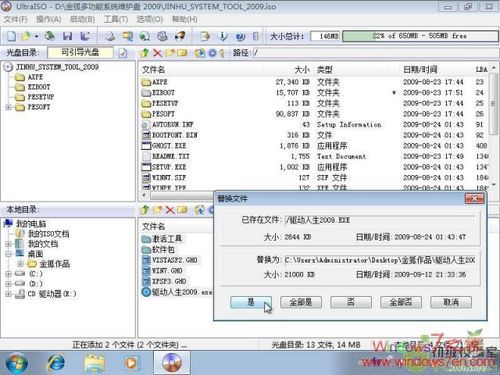This screenshot has width=500, height=375.
Task: Click the 全部是 button
Action: pyautogui.click(x=301, y=302)
